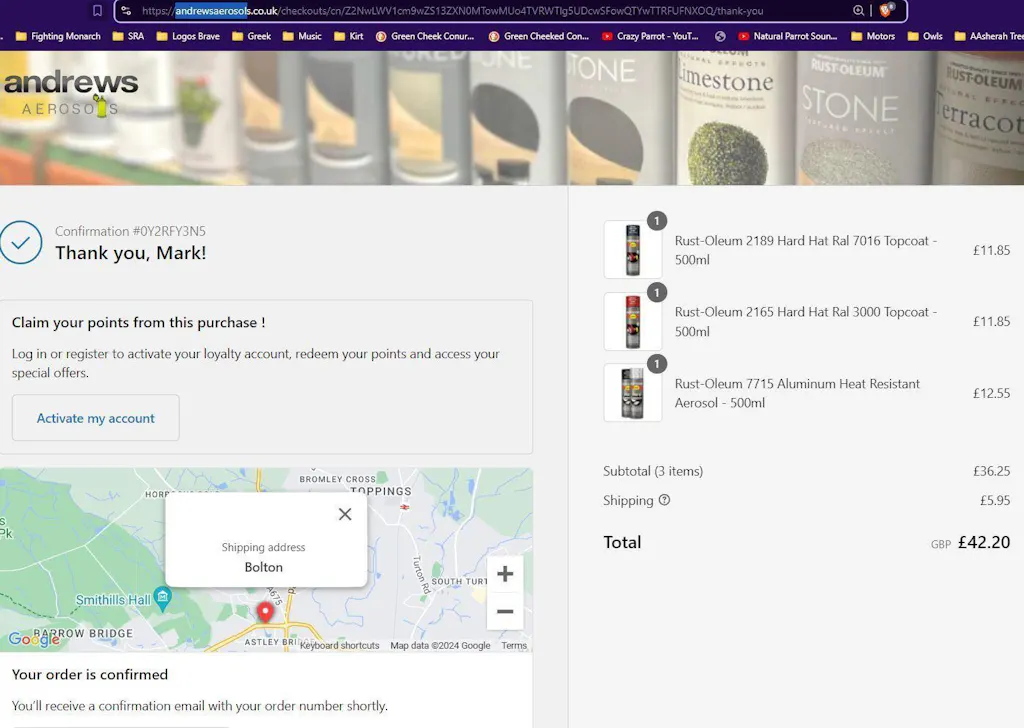Click the shipping info question mark icon
The width and height of the screenshot is (1024, 728).
[664, 500]
